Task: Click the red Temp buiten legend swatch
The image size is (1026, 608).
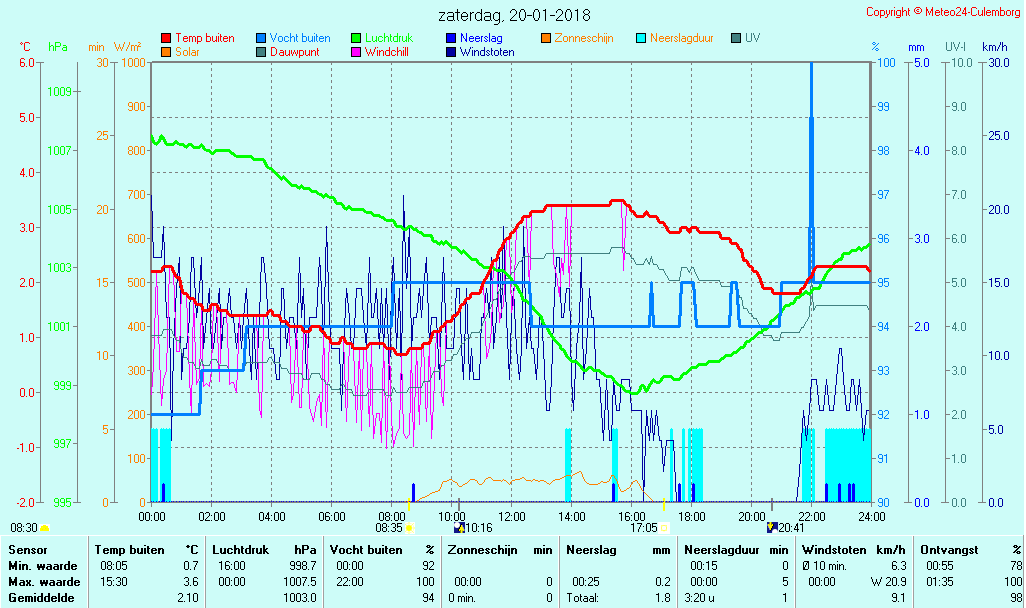Action: 166,39
